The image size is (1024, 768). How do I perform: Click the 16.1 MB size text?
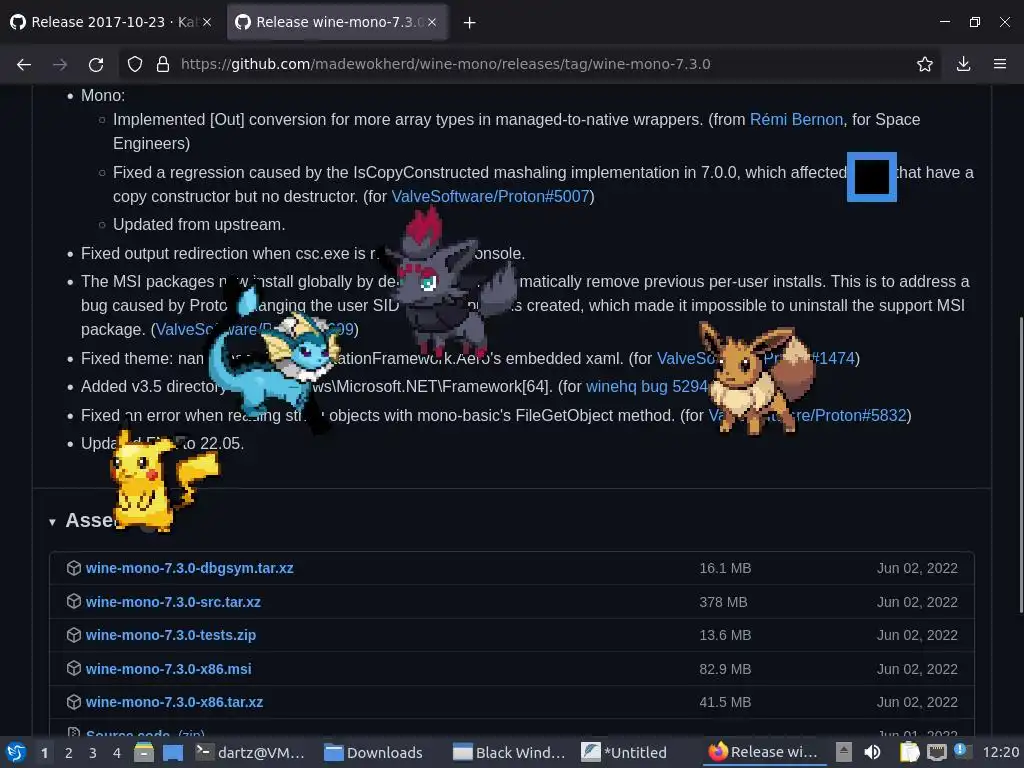tap(725, 568)
